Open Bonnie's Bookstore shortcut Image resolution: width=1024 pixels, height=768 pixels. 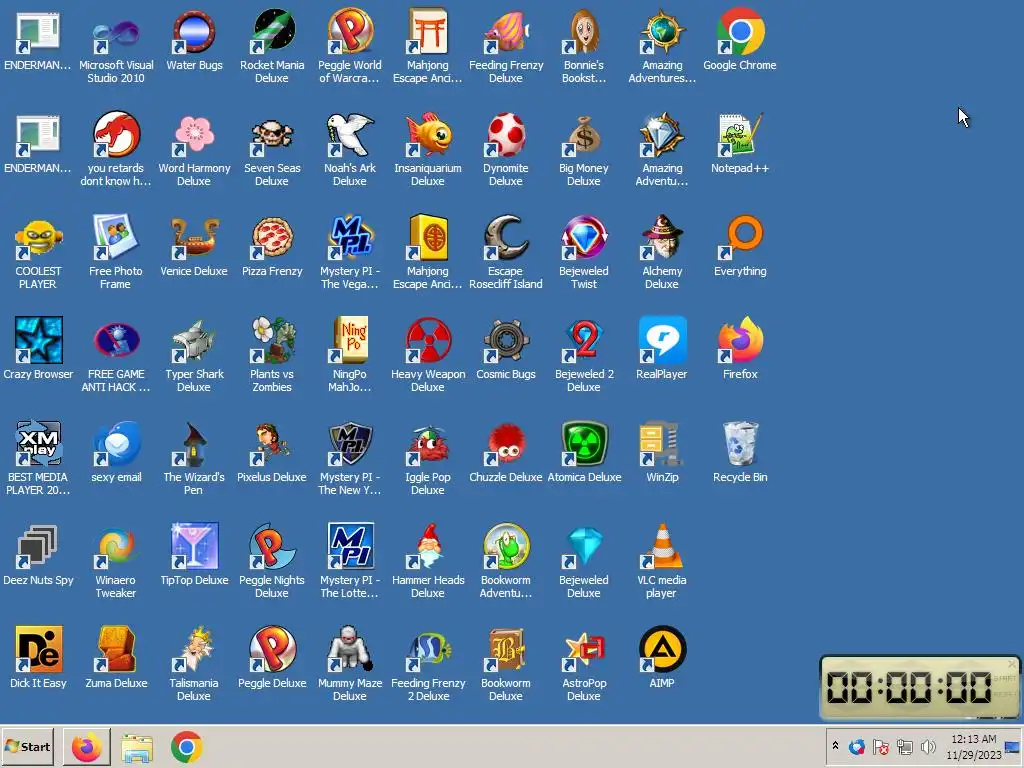coord(584,33)
